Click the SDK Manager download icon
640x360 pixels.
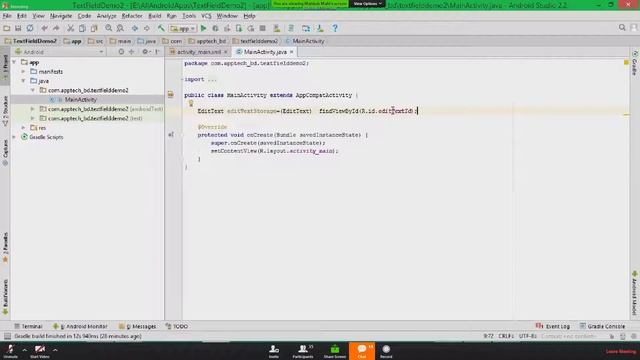point(320,28)
